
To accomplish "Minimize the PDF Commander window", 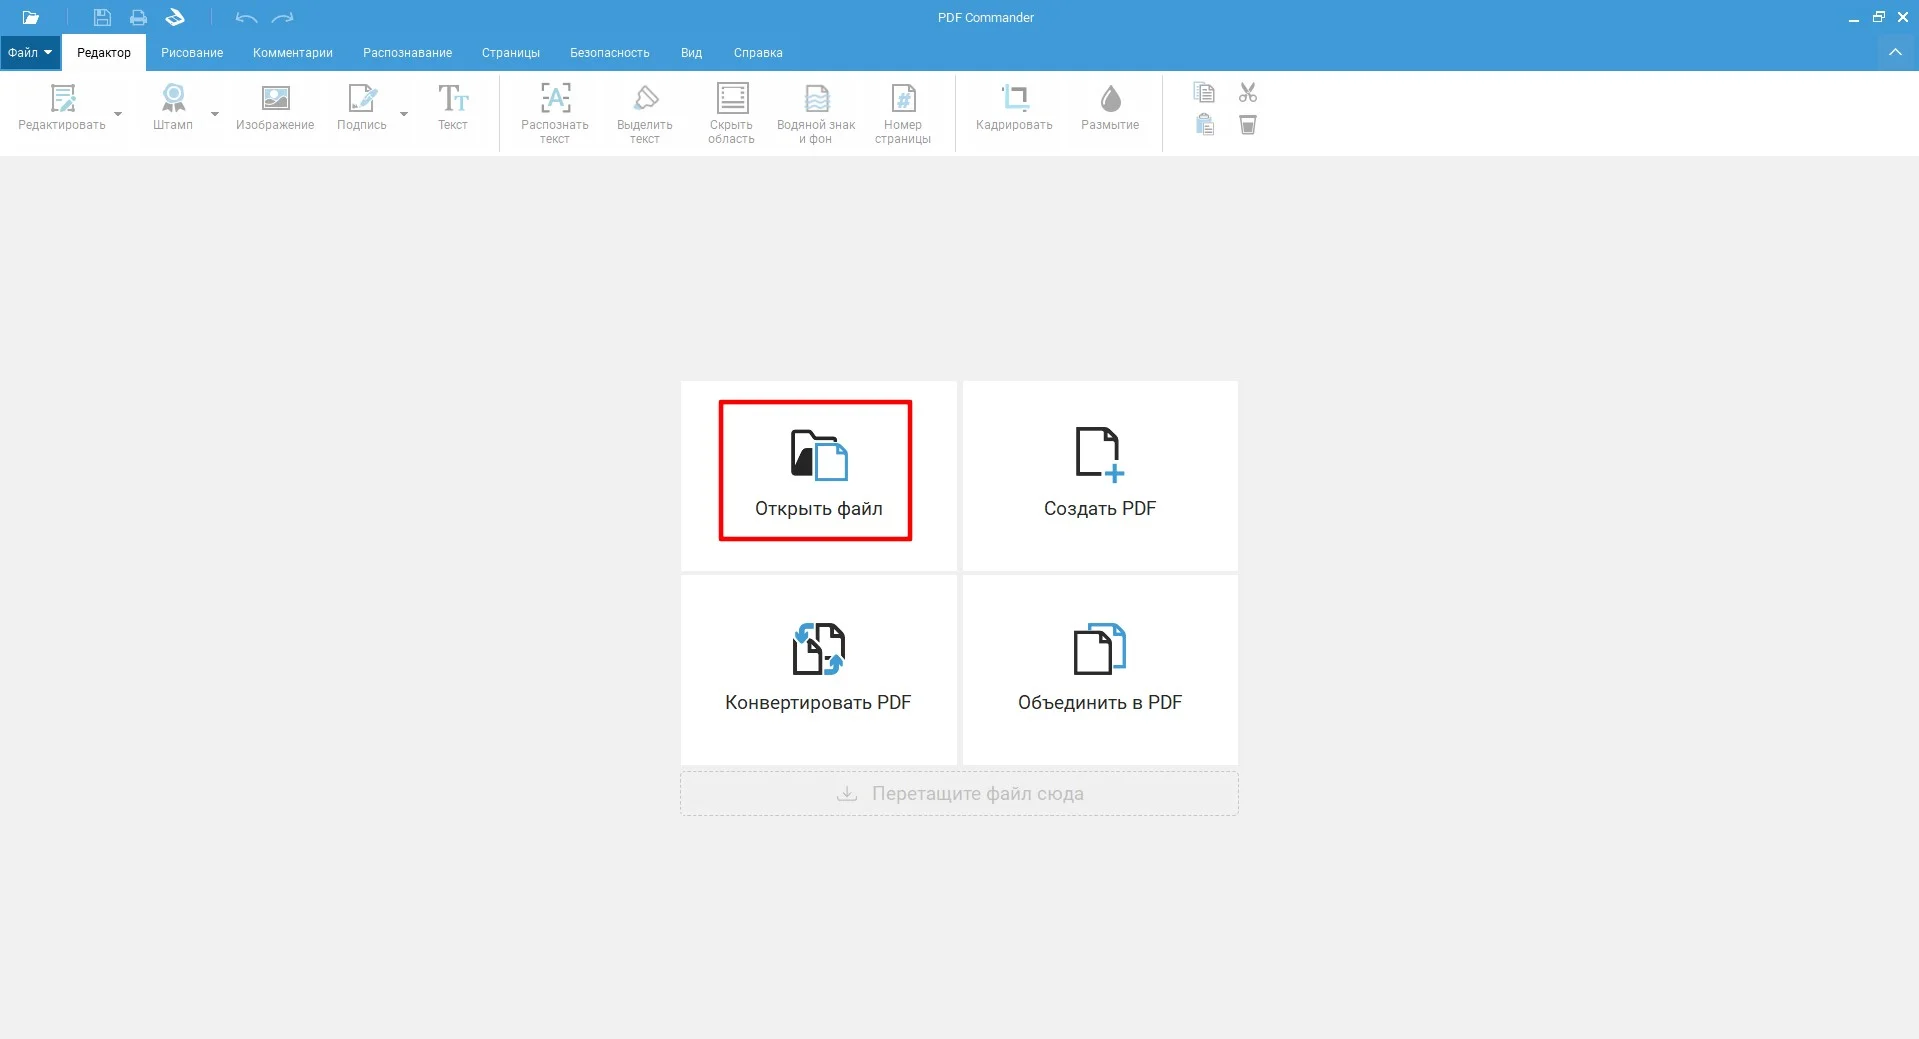I will point(1854,18).
